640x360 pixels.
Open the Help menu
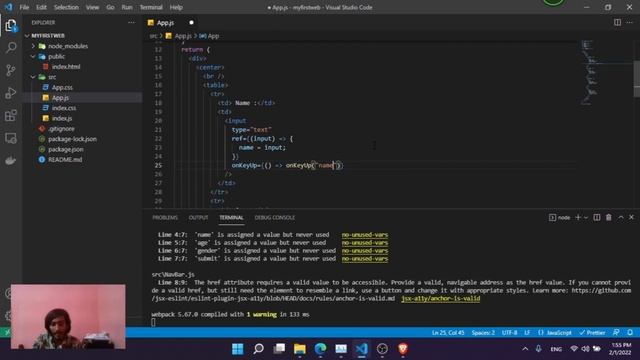(x=176, y=7)
